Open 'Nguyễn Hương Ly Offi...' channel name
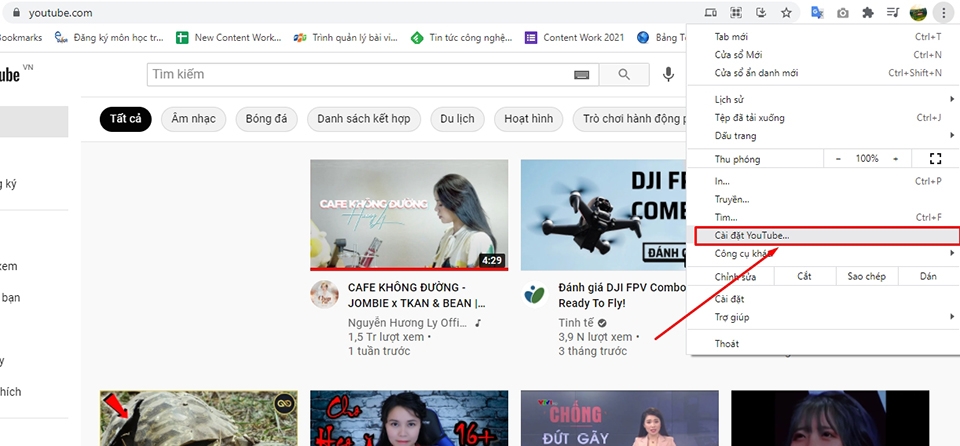960x446 pixels. pyautogui.click(x=408, y=323)
